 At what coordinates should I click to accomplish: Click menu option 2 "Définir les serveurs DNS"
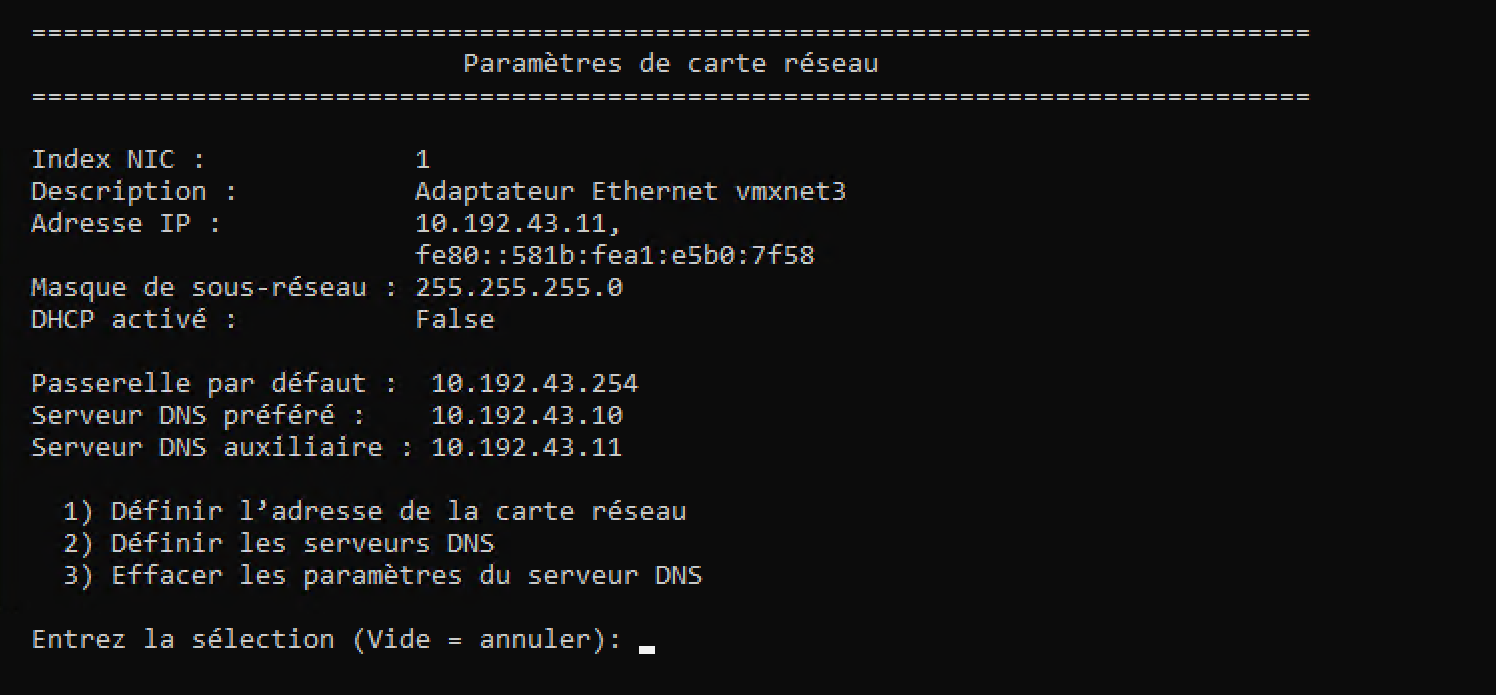coord(279,544)
